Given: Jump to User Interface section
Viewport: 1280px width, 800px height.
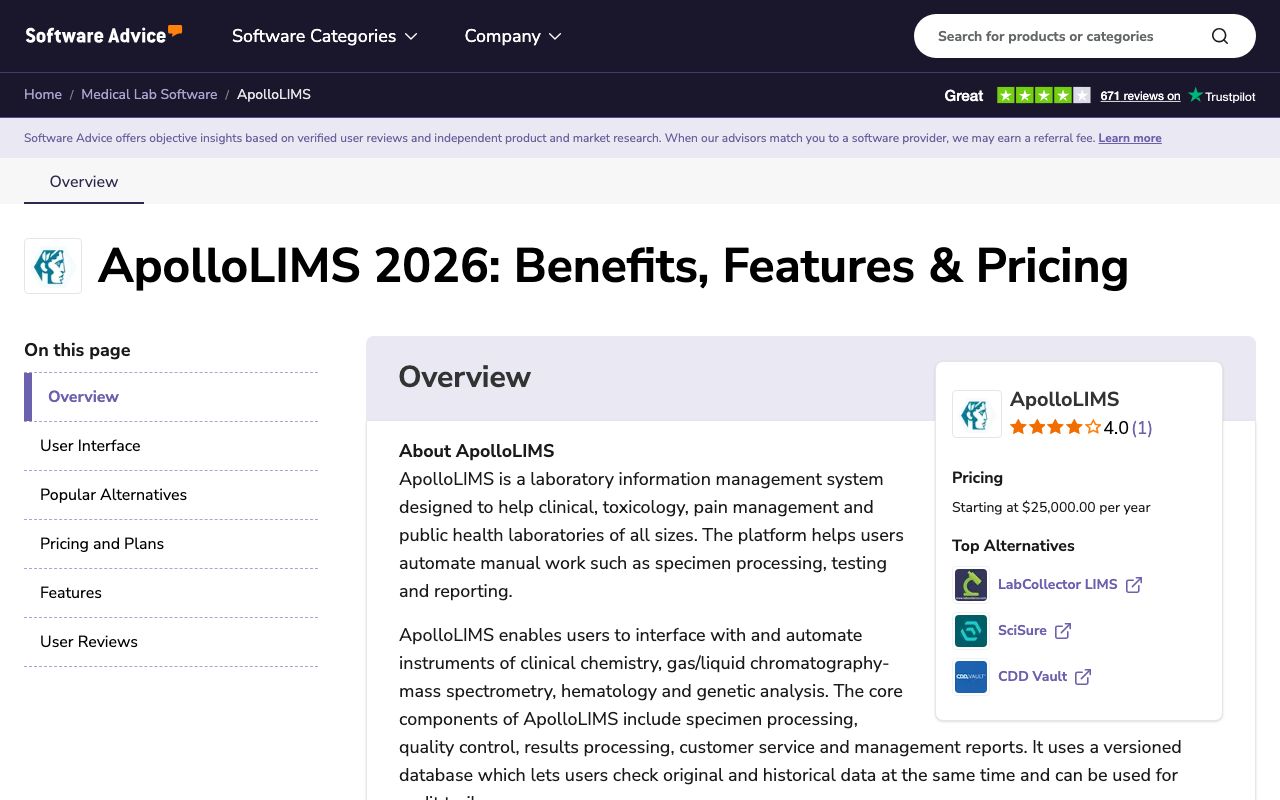Looking at the screenshot, I should coord(171,446).
